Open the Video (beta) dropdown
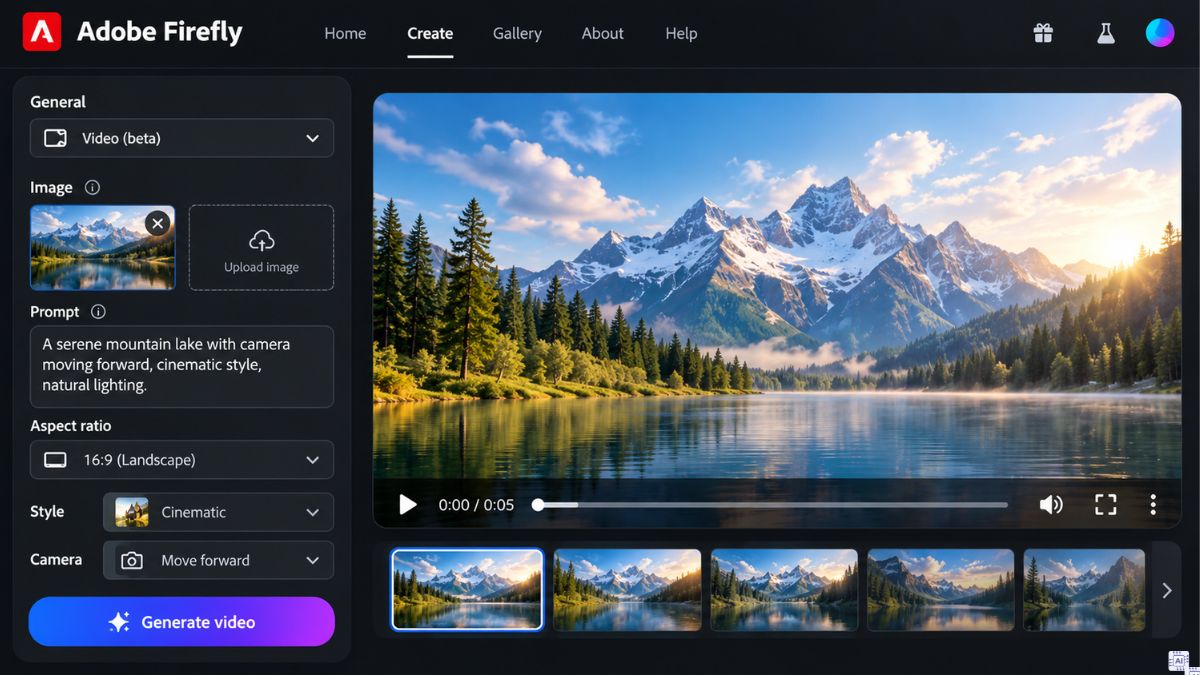 [x=182, y=138]
